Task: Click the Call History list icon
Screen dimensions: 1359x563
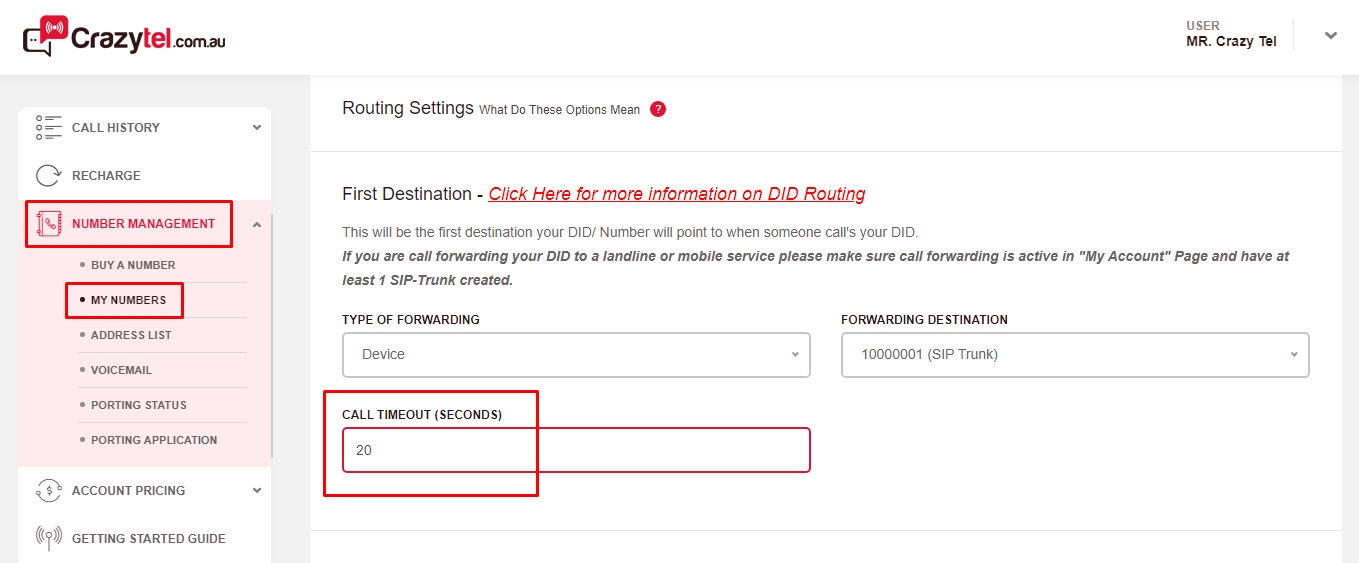Action: click(49, 128)
